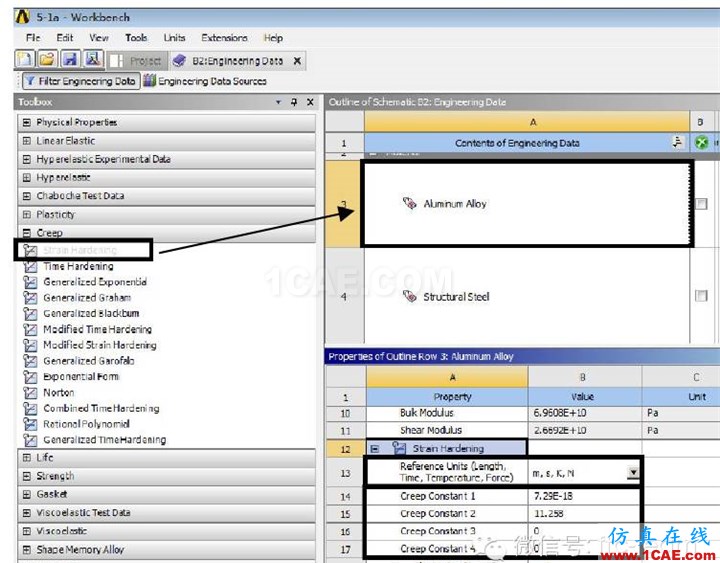Screen dimensions: 720x563
Task: Select Generalized Exponential creep model icon
Action: tap(30, 282)
